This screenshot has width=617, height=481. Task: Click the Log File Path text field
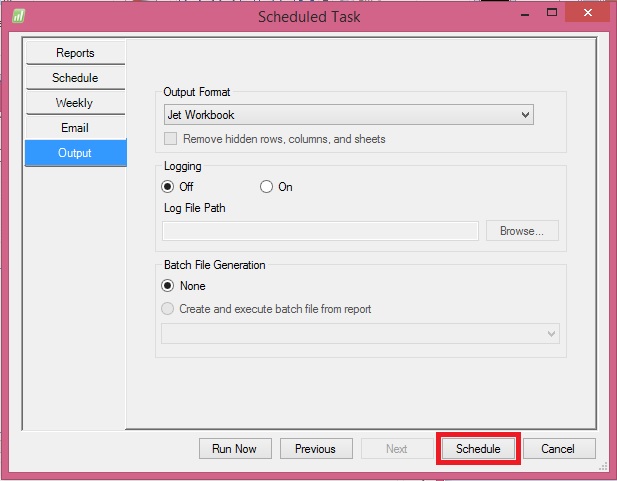pyautogui.click(x=320, y=231)
